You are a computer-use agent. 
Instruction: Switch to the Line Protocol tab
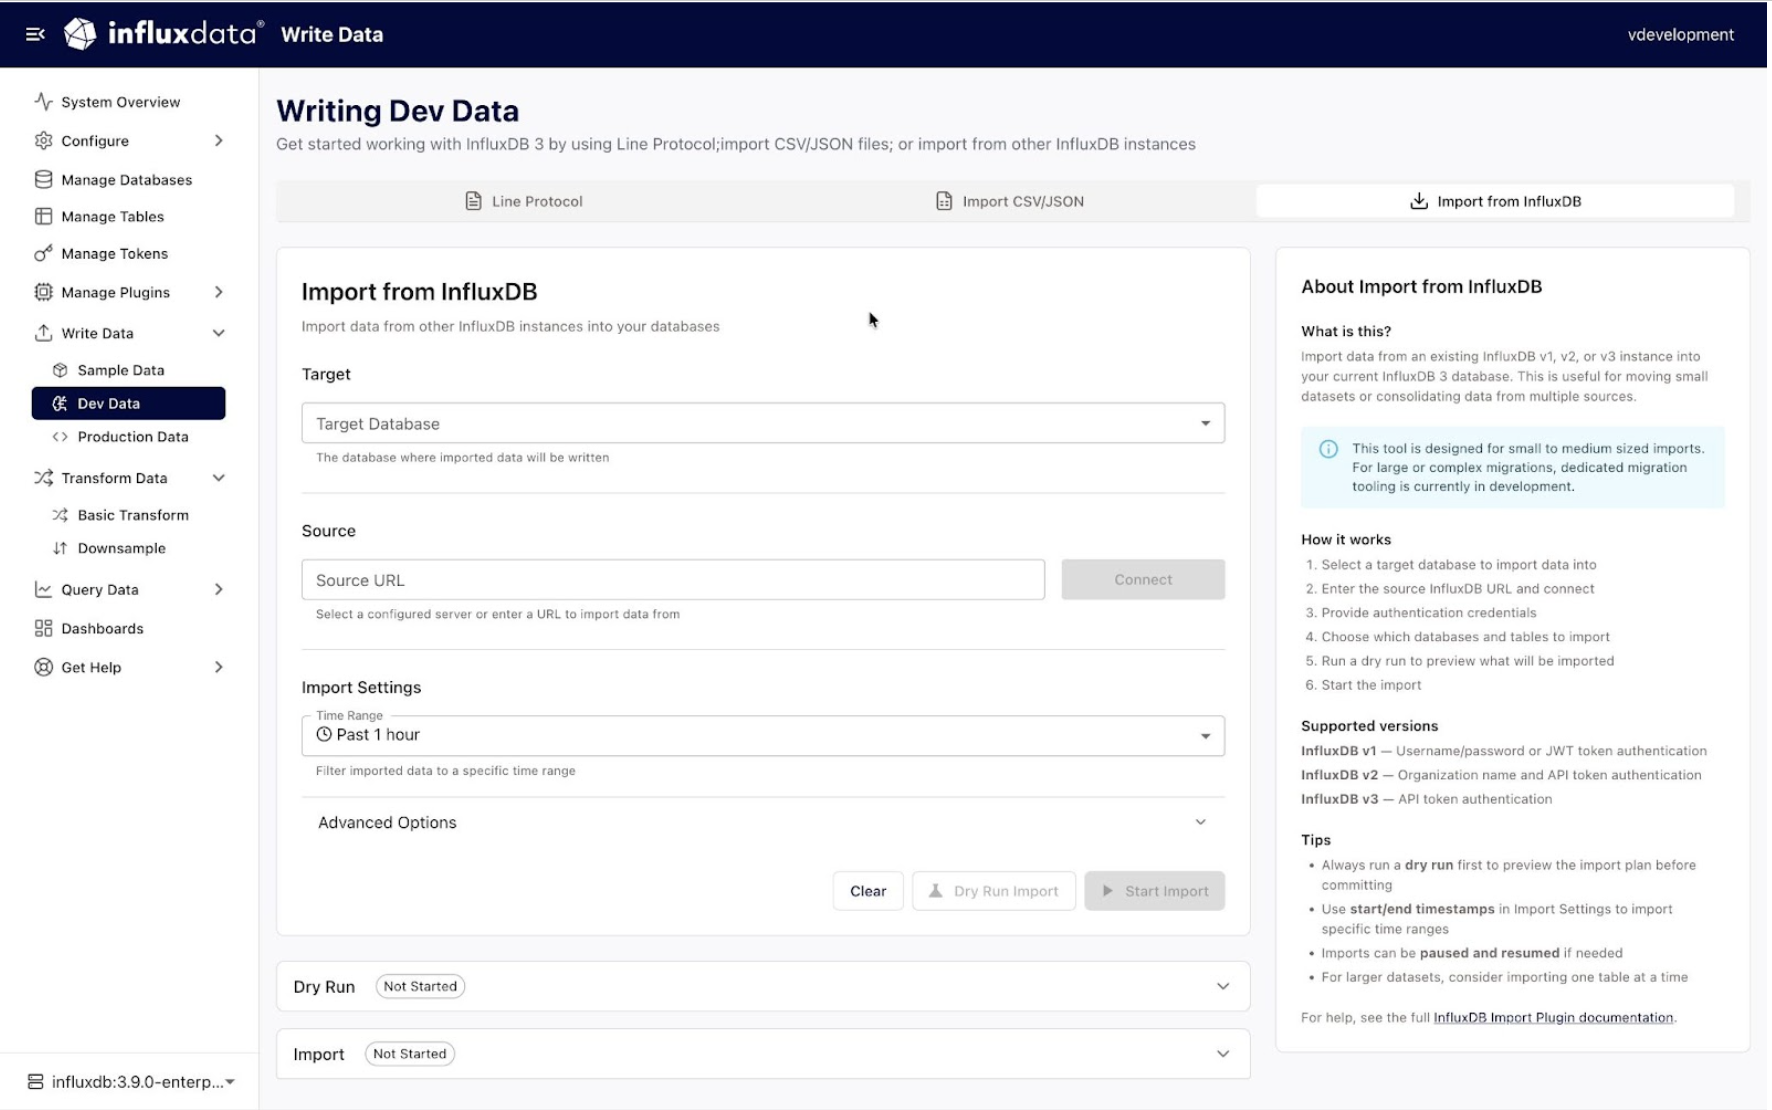tap(524, 201)
